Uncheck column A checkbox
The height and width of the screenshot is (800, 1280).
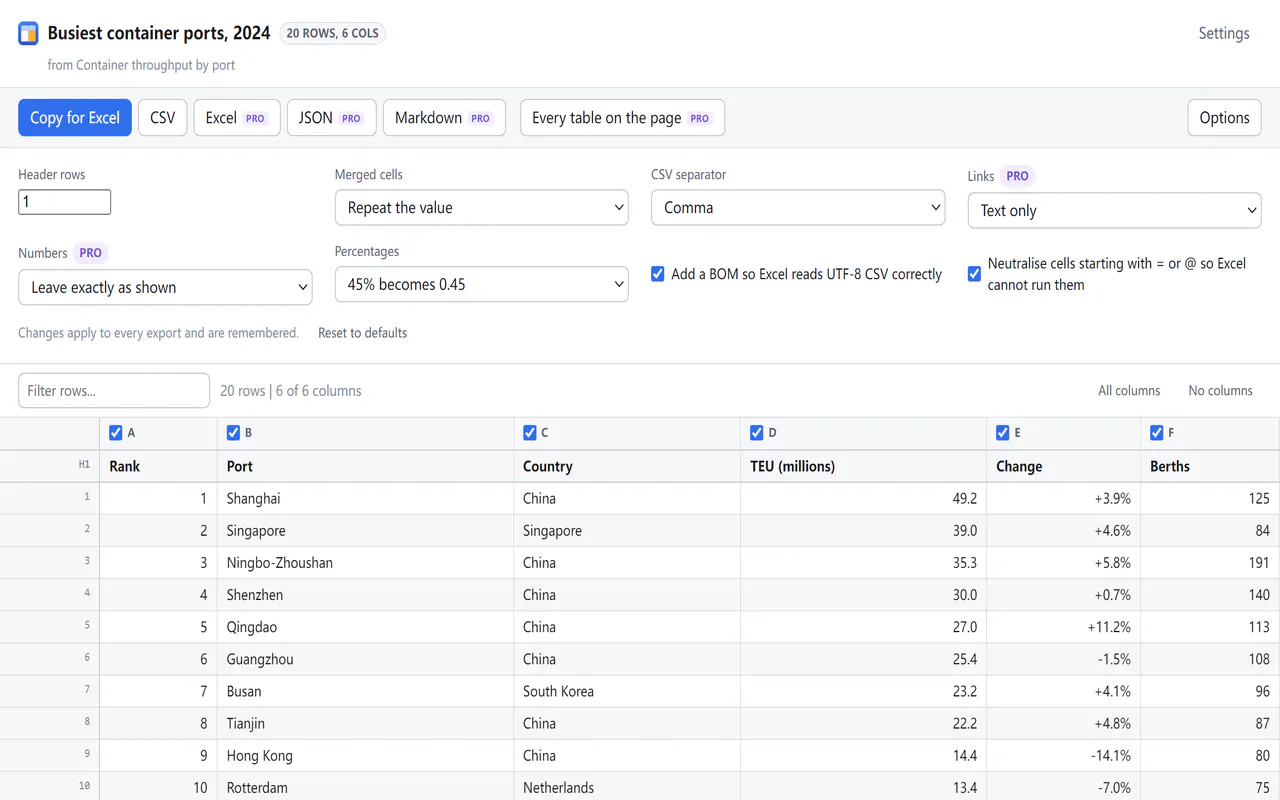116,433
